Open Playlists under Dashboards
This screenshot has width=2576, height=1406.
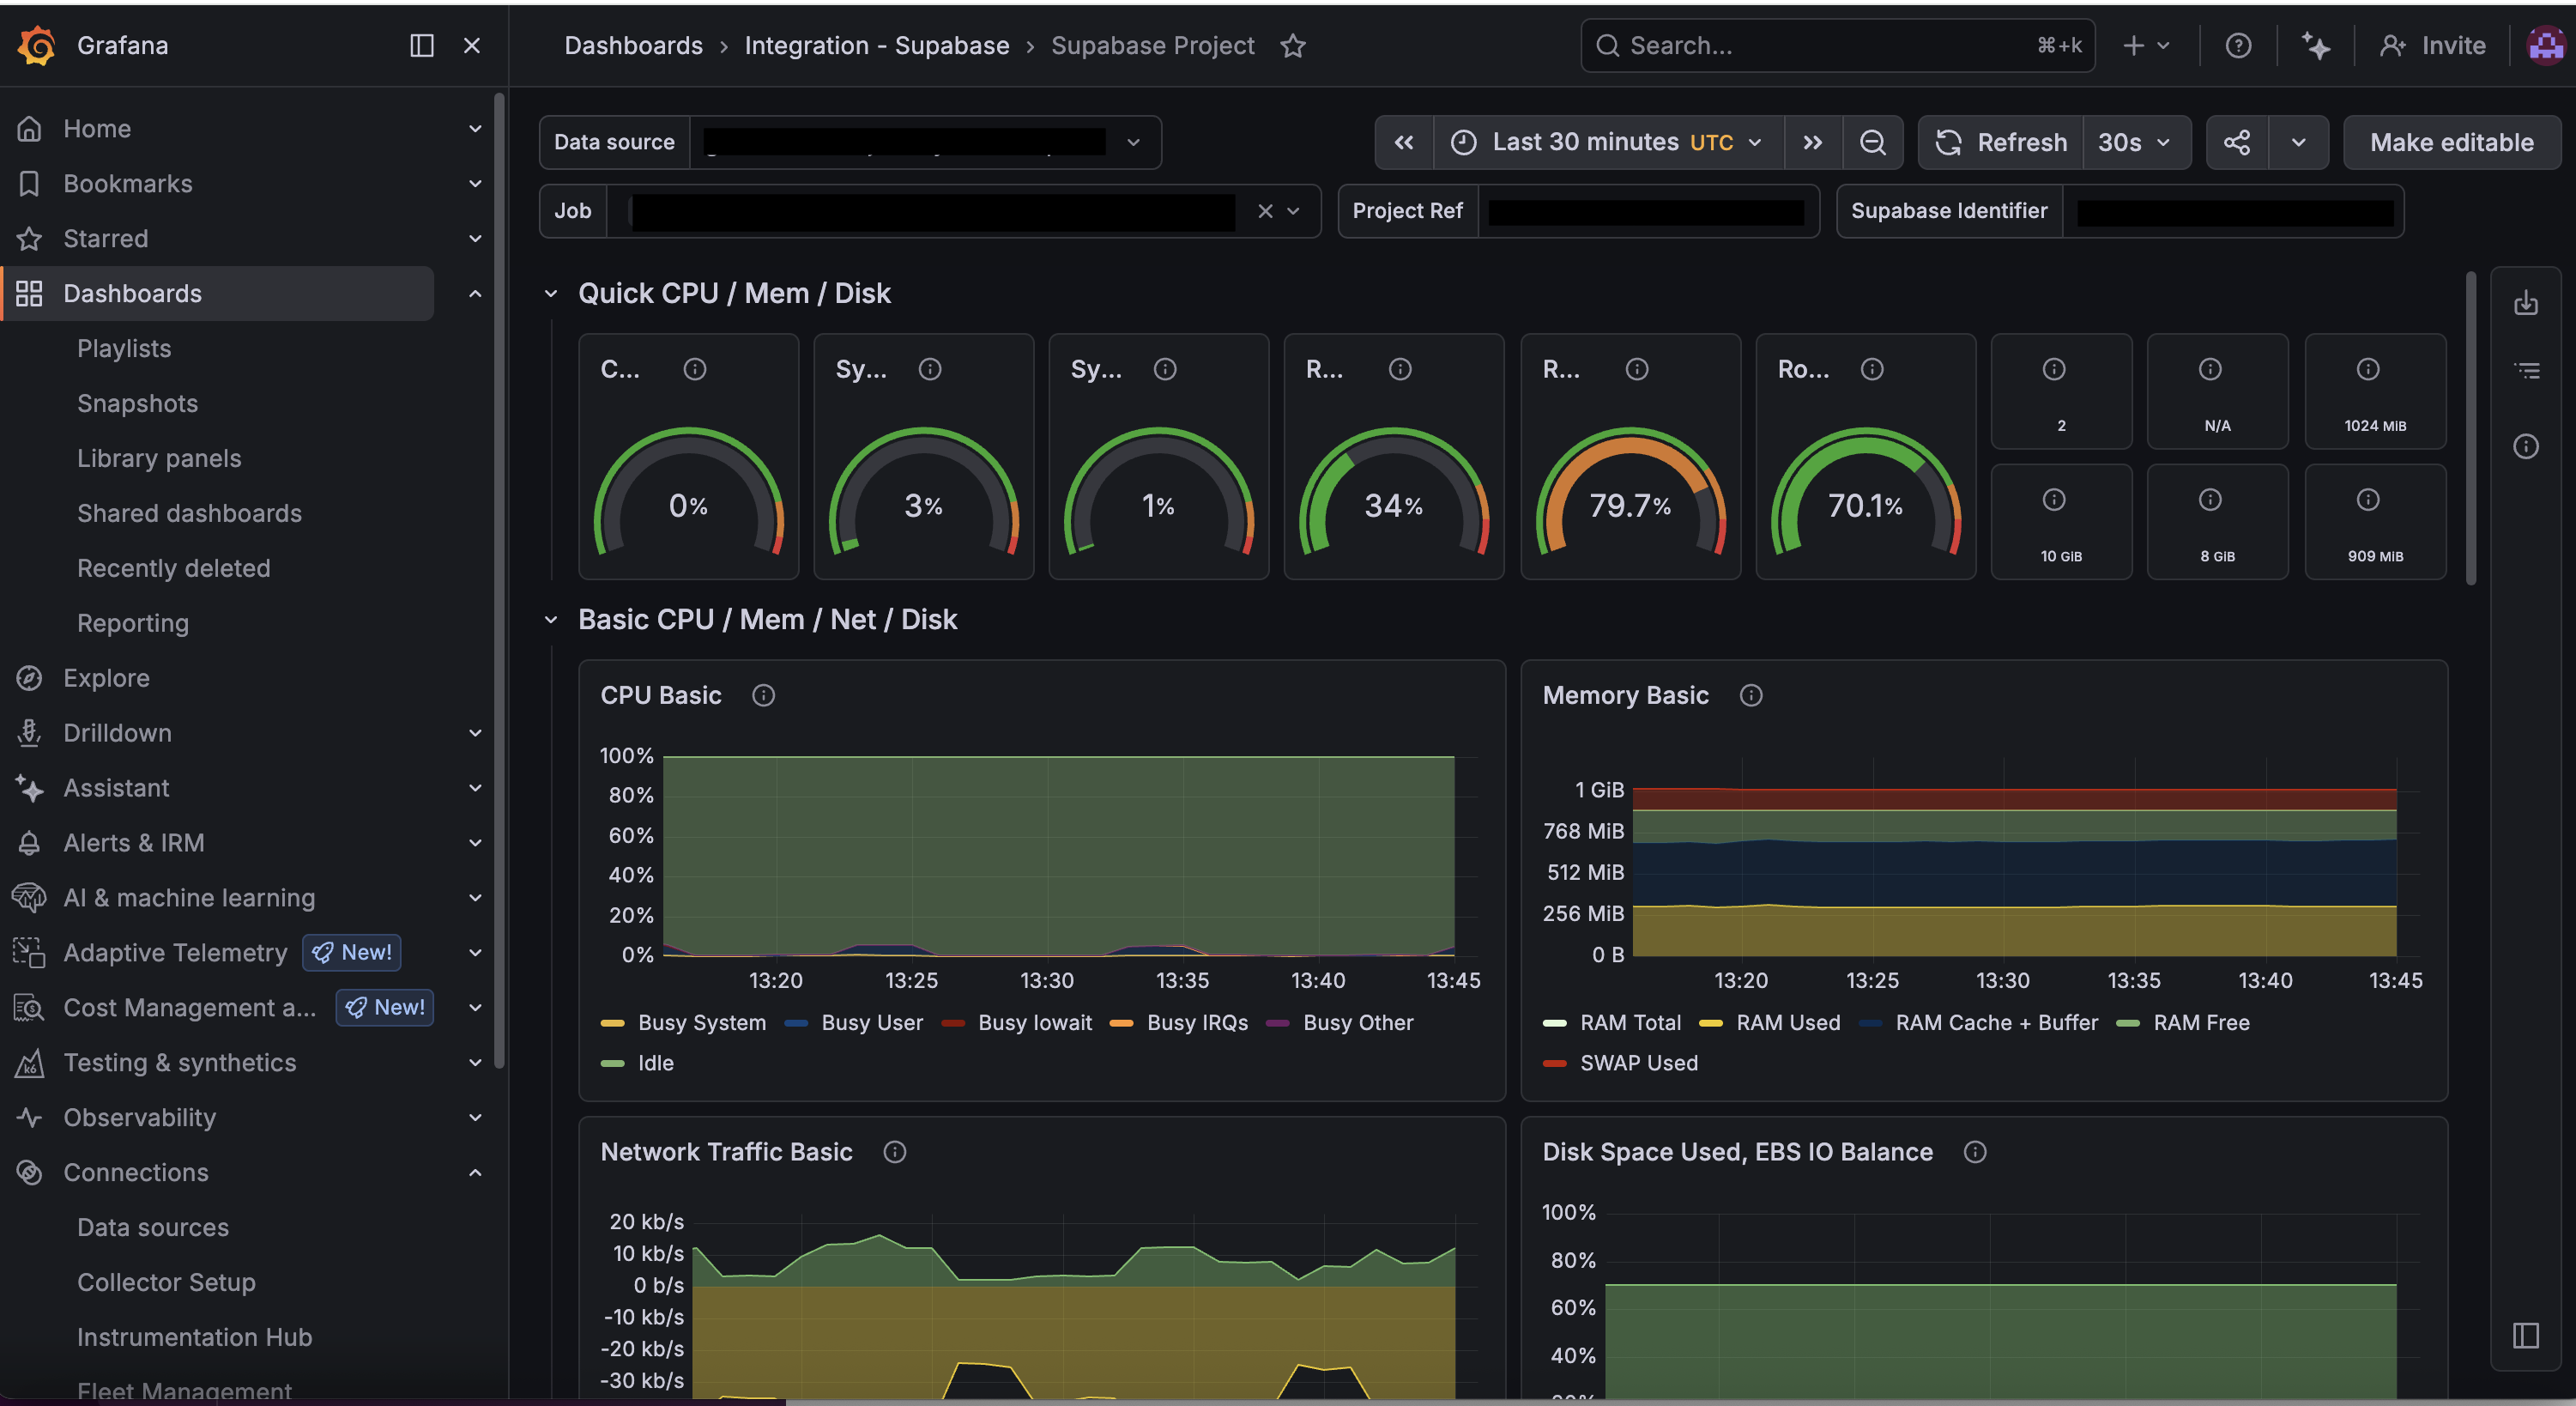point(124,349)
